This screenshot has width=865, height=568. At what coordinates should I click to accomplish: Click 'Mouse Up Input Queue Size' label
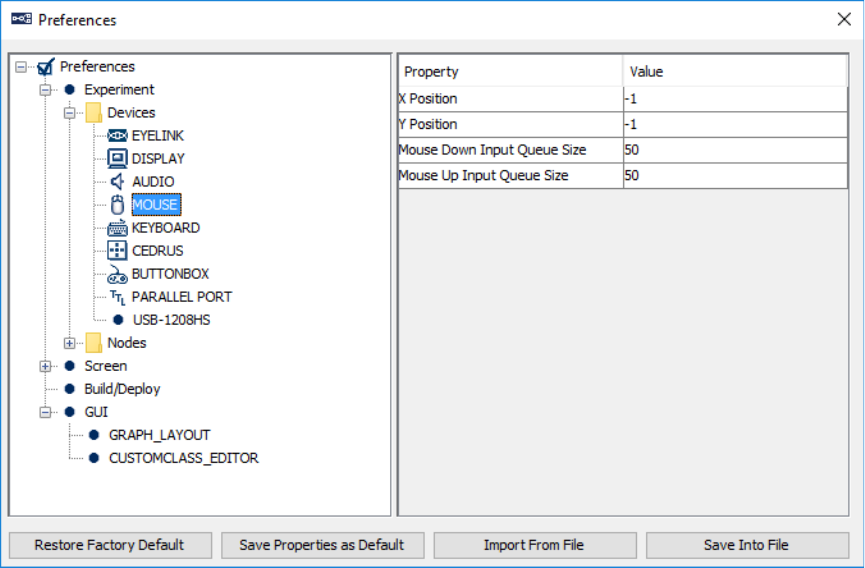point(483,175)
